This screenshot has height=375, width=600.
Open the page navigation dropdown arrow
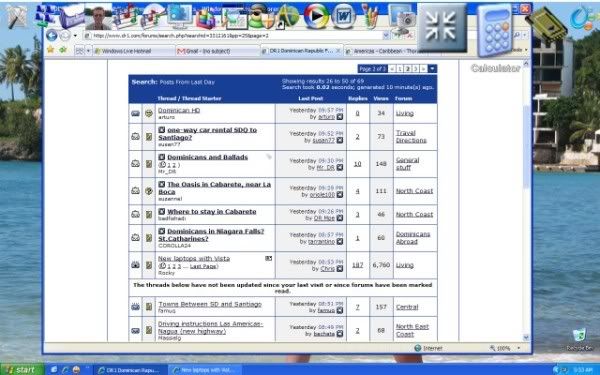(432, 69)
